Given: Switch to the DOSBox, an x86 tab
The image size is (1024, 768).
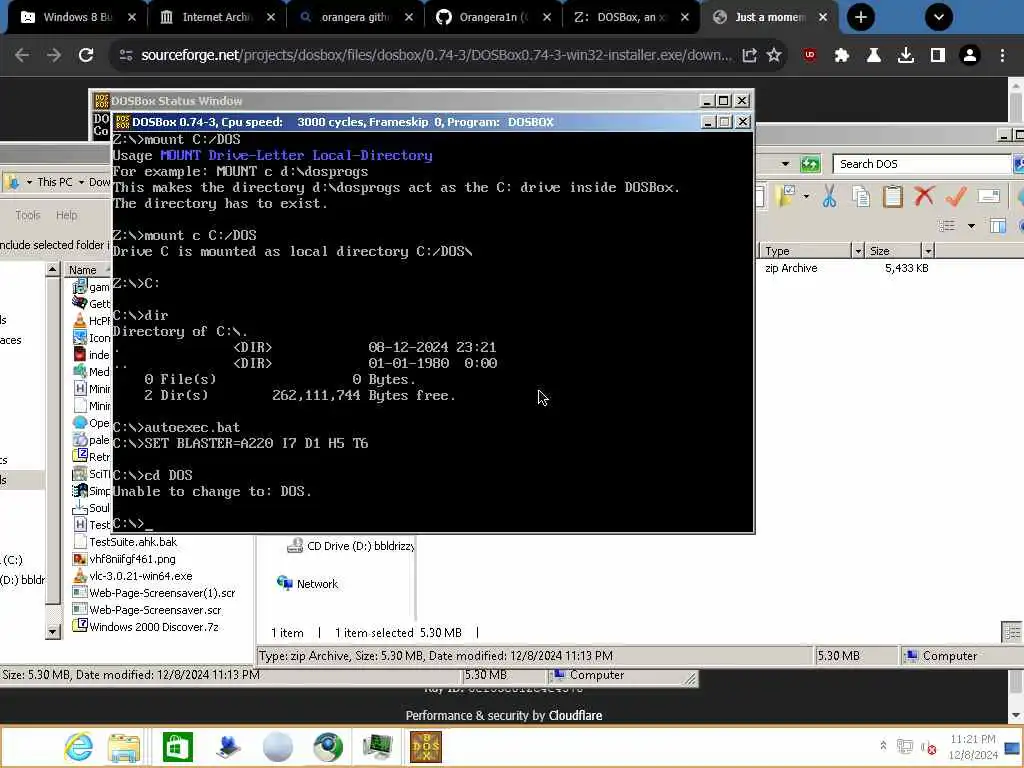Looking at the screenshot, I should pyautogui.click(x=630, y=17).
